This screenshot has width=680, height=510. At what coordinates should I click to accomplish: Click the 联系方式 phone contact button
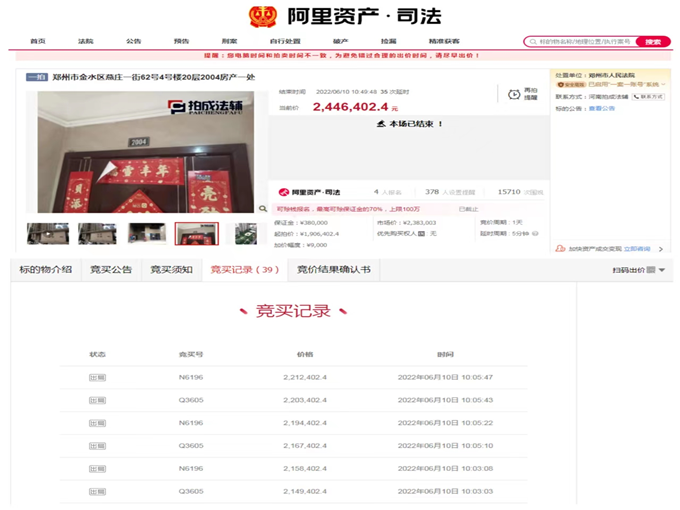(647, 97)
